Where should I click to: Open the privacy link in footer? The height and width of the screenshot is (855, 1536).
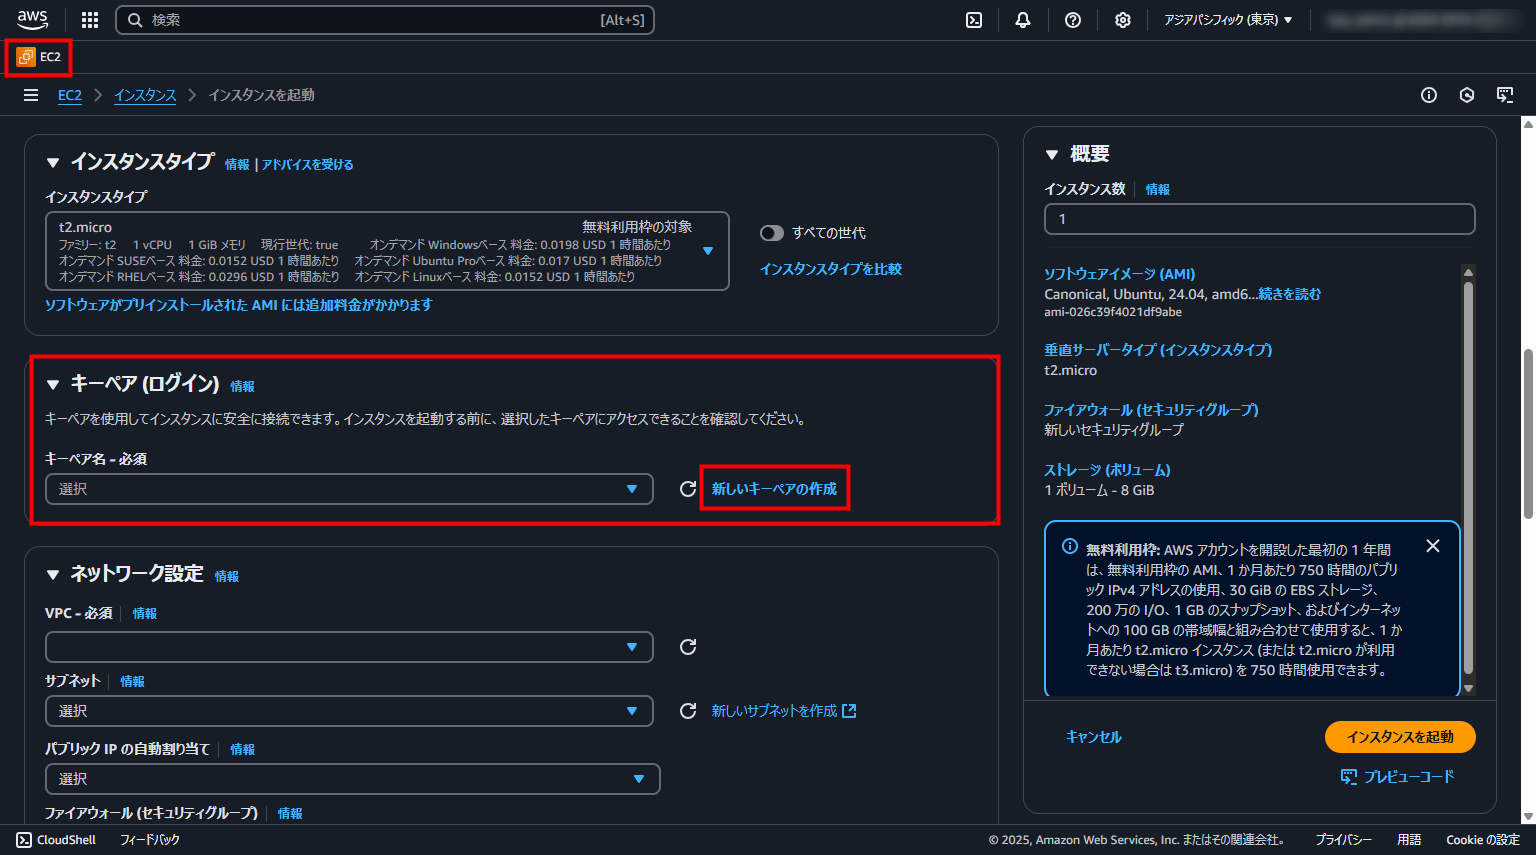(1343, 840)
